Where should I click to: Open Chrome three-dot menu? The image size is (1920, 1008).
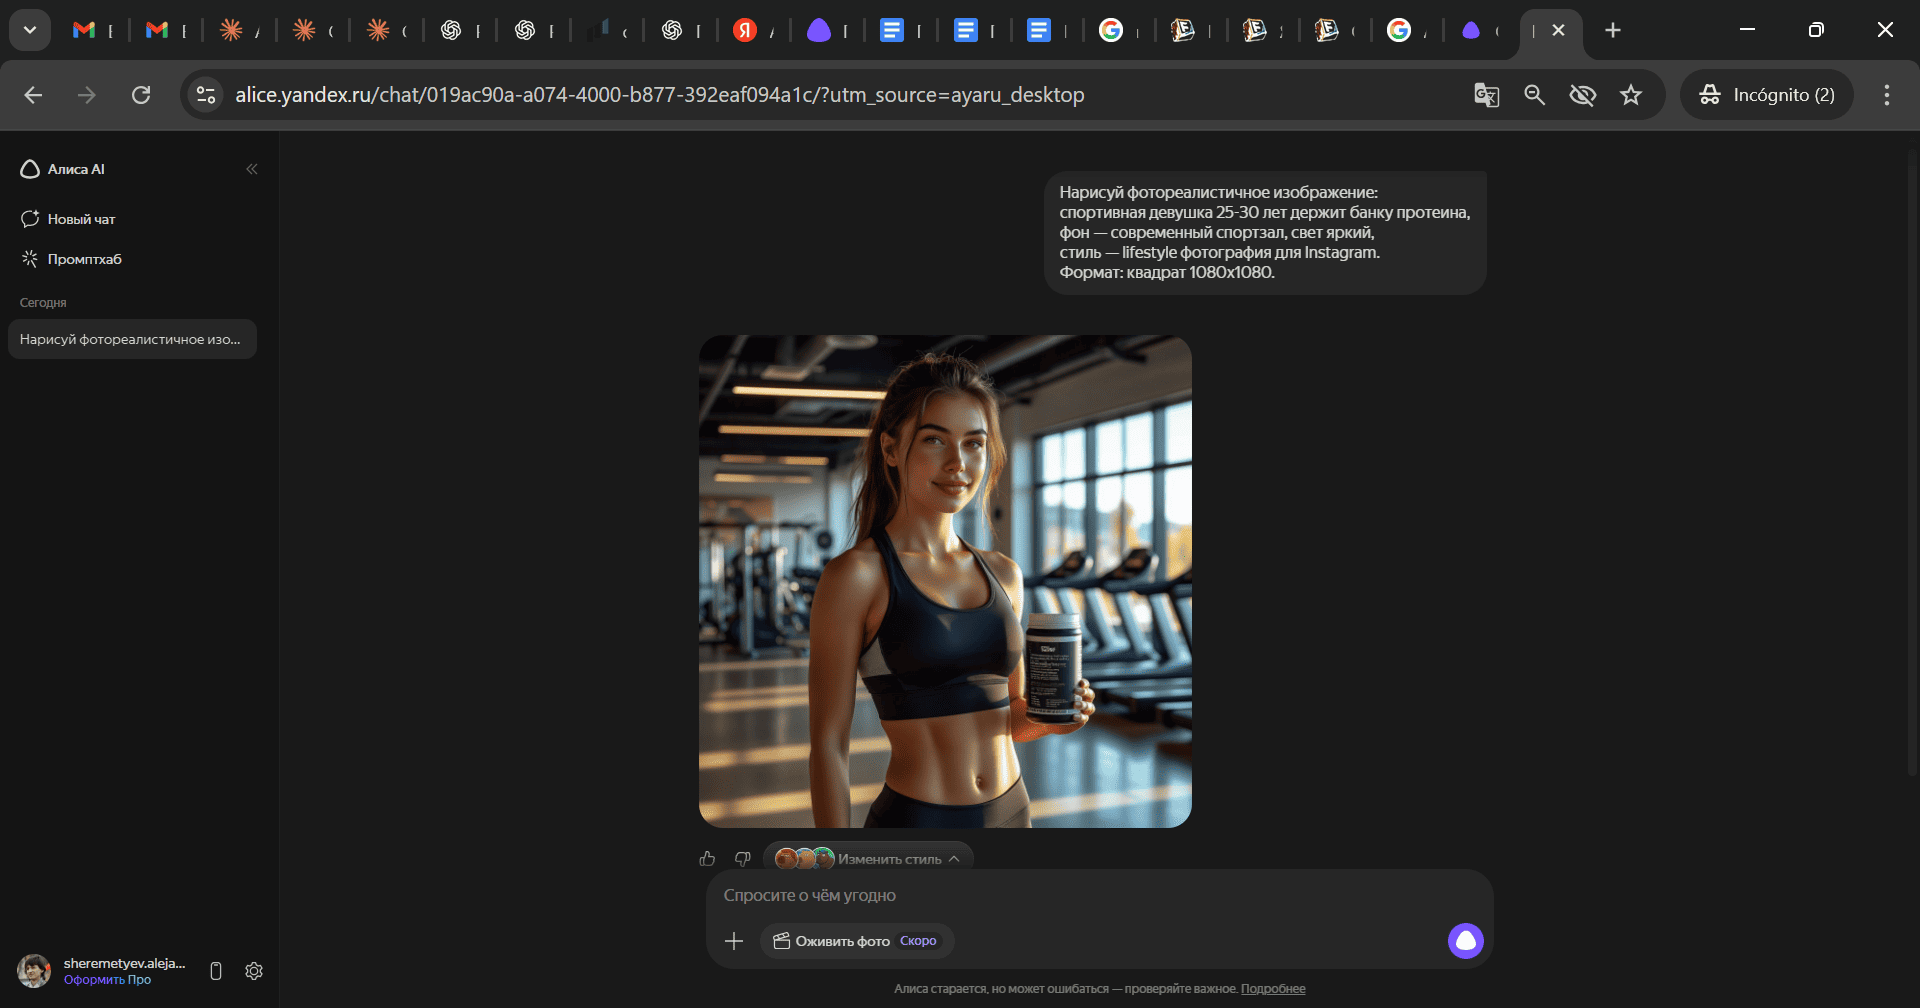(1886, 95)
